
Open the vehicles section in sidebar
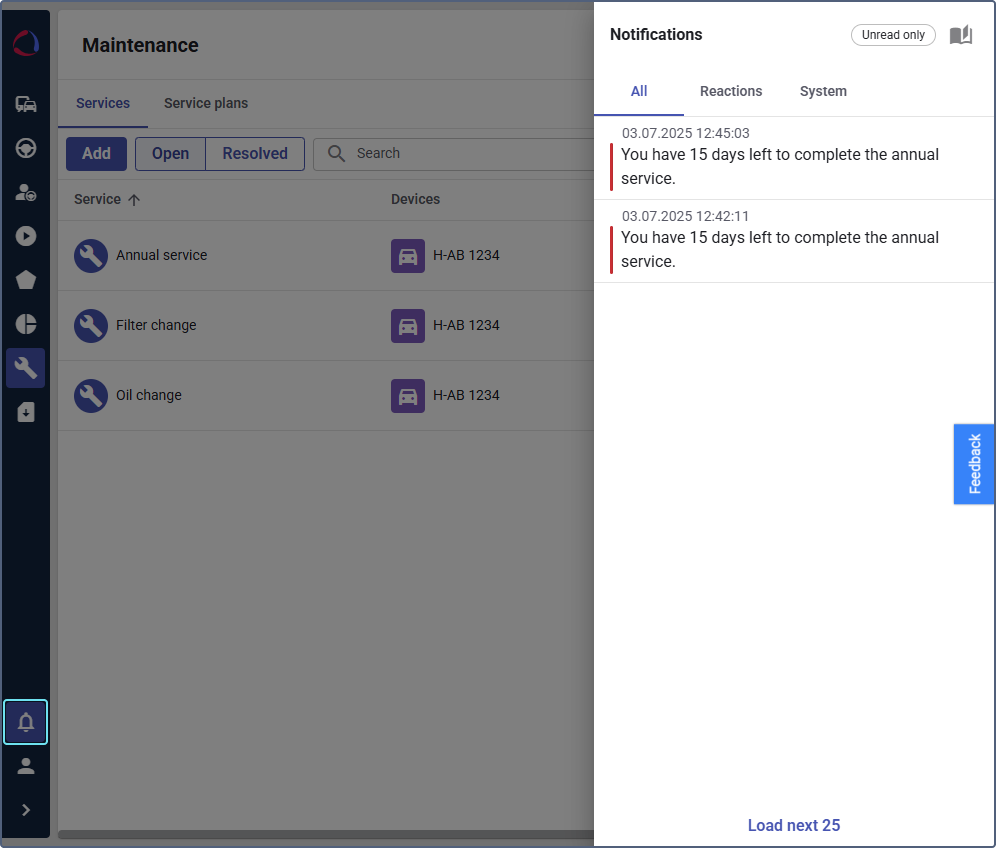click(26, 104)
